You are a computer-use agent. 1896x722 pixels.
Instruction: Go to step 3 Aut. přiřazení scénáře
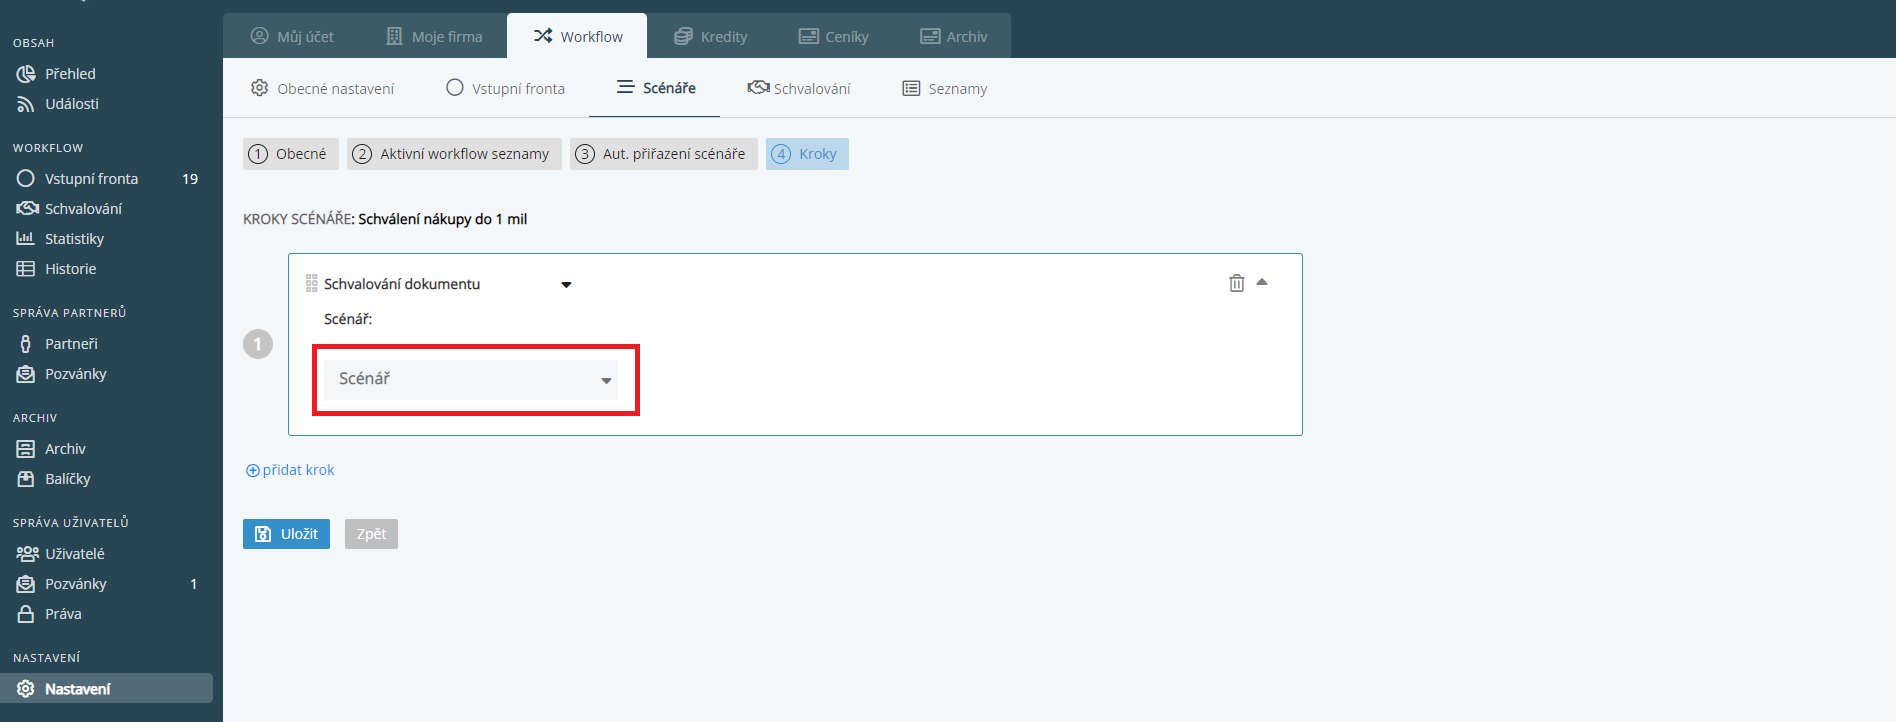point(663,154)
